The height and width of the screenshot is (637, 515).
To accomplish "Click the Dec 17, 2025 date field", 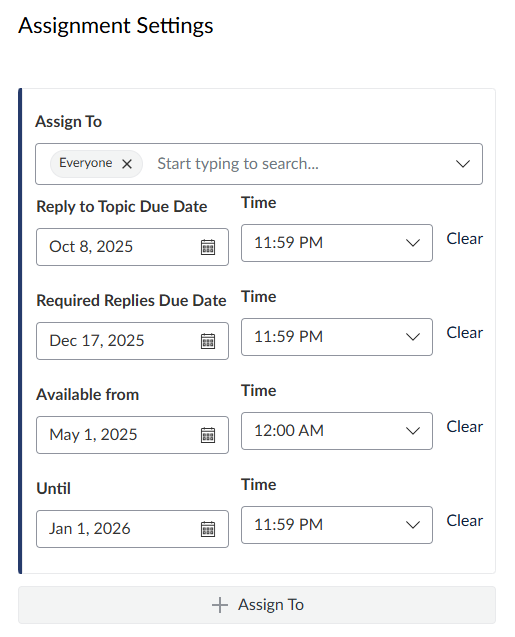I will pos(132,341).
